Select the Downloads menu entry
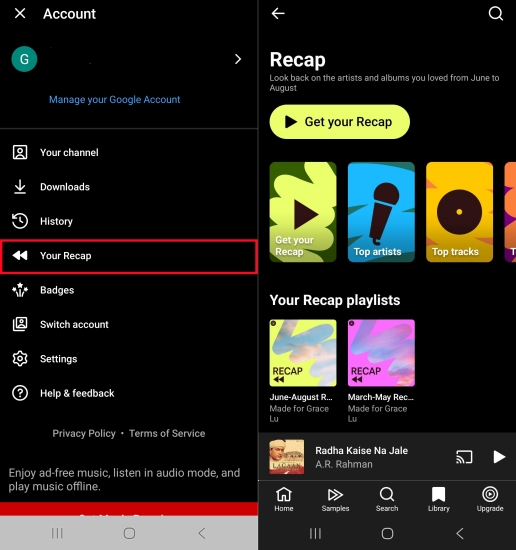This screenshot has width=516, height=550. [129, 187]
